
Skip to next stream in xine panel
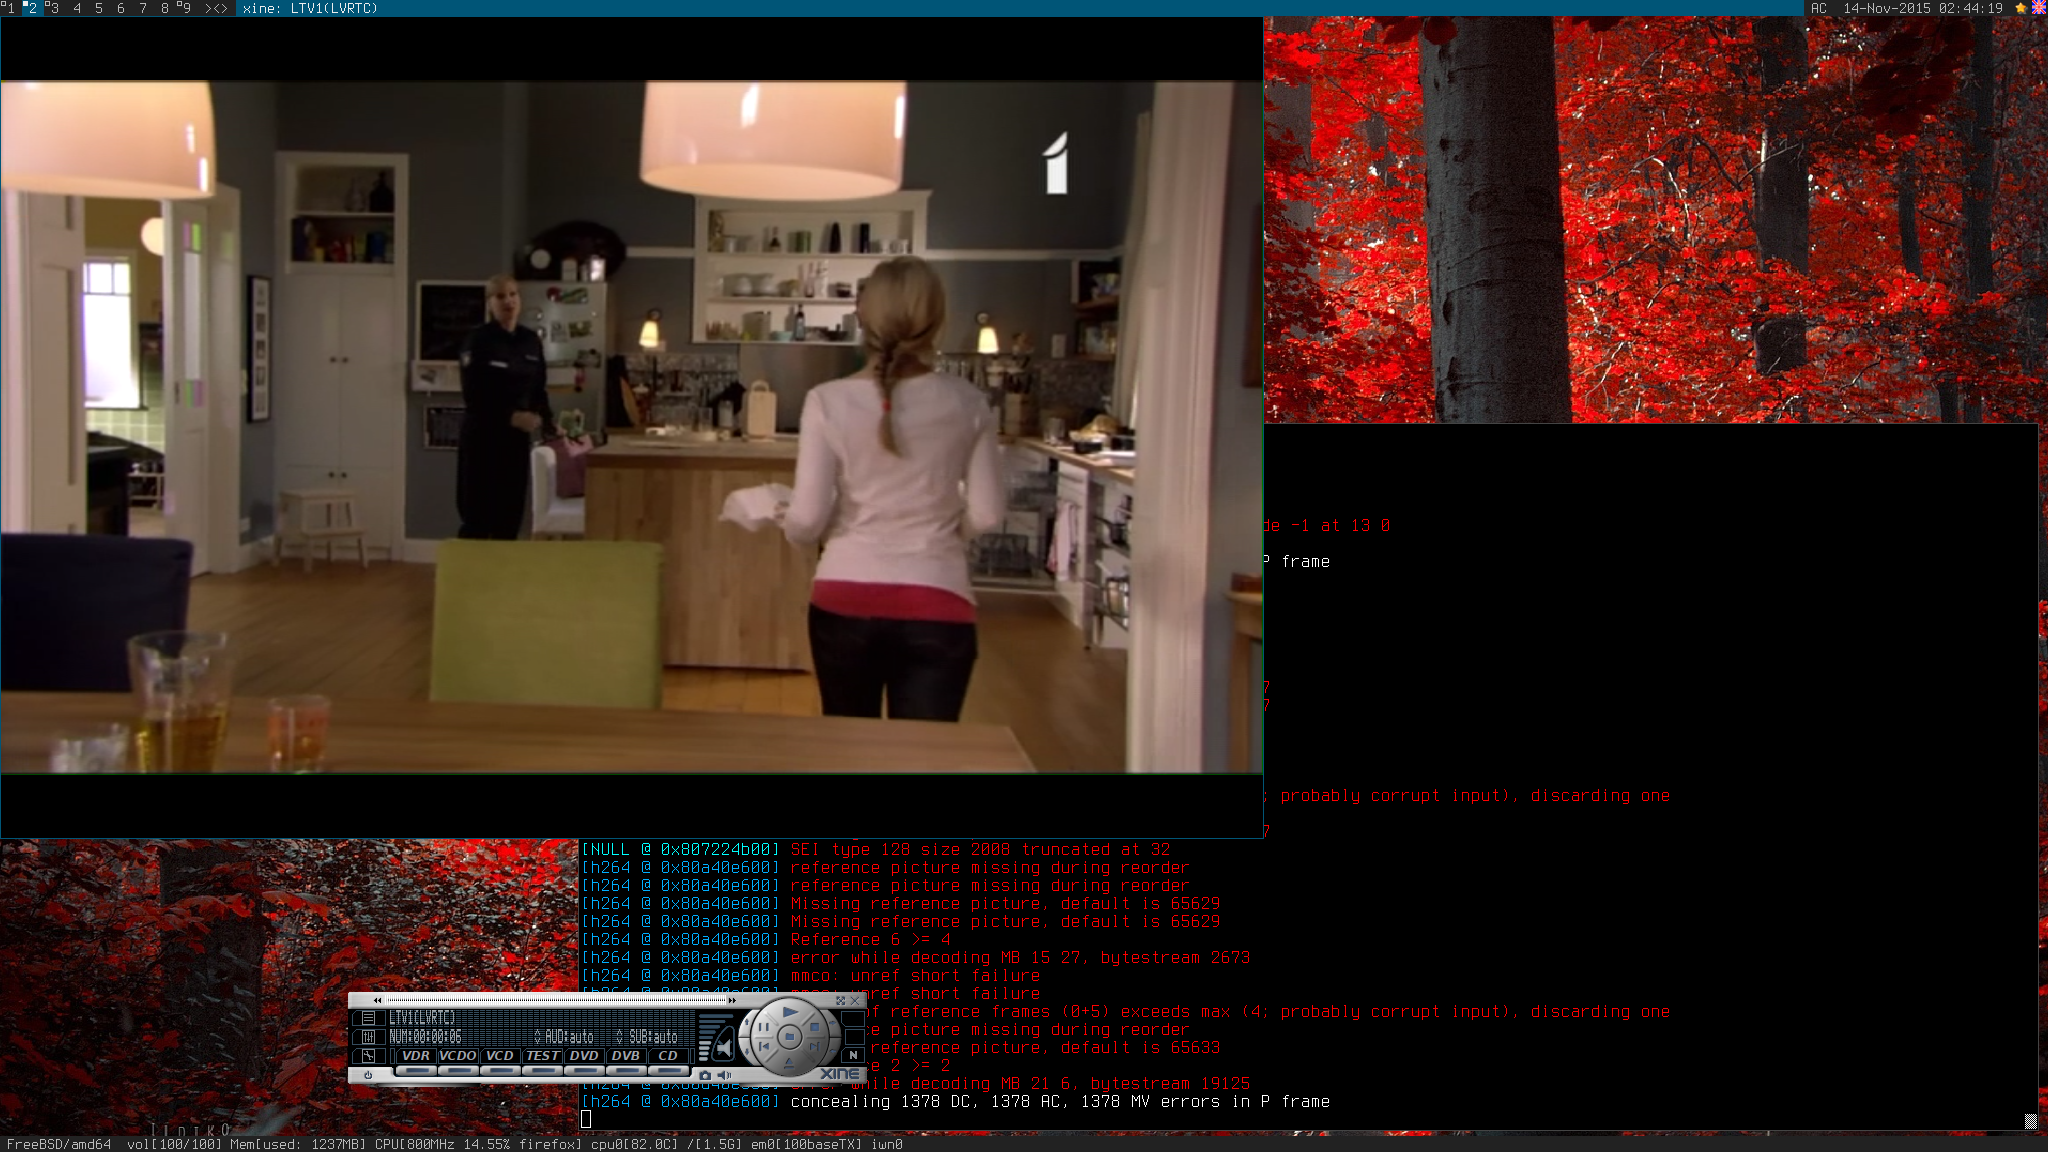tap(814, 1047)
